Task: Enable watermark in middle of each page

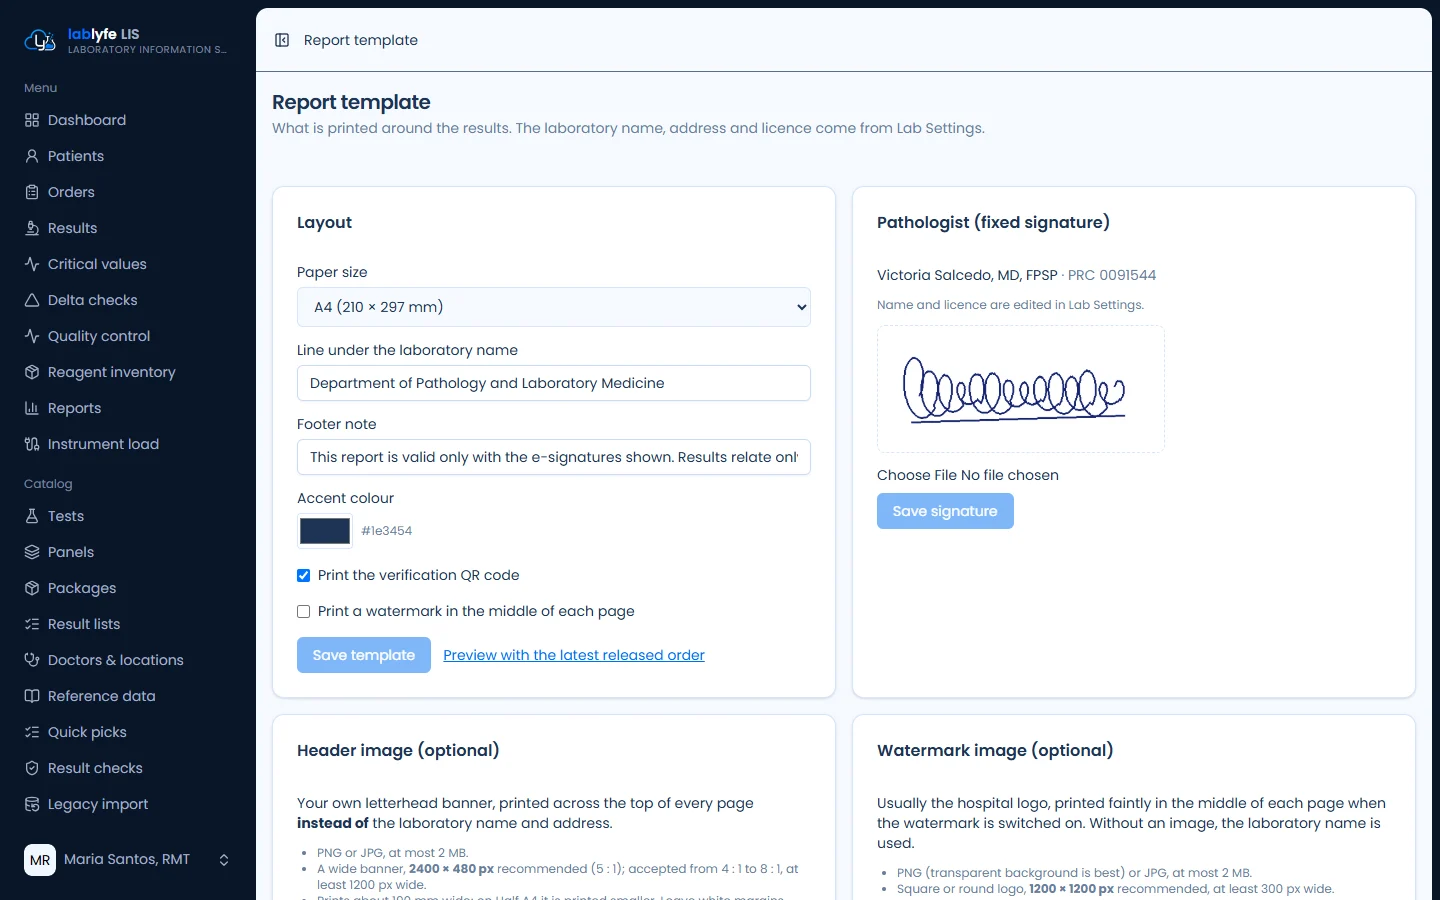Action: (x=303, y=611)
